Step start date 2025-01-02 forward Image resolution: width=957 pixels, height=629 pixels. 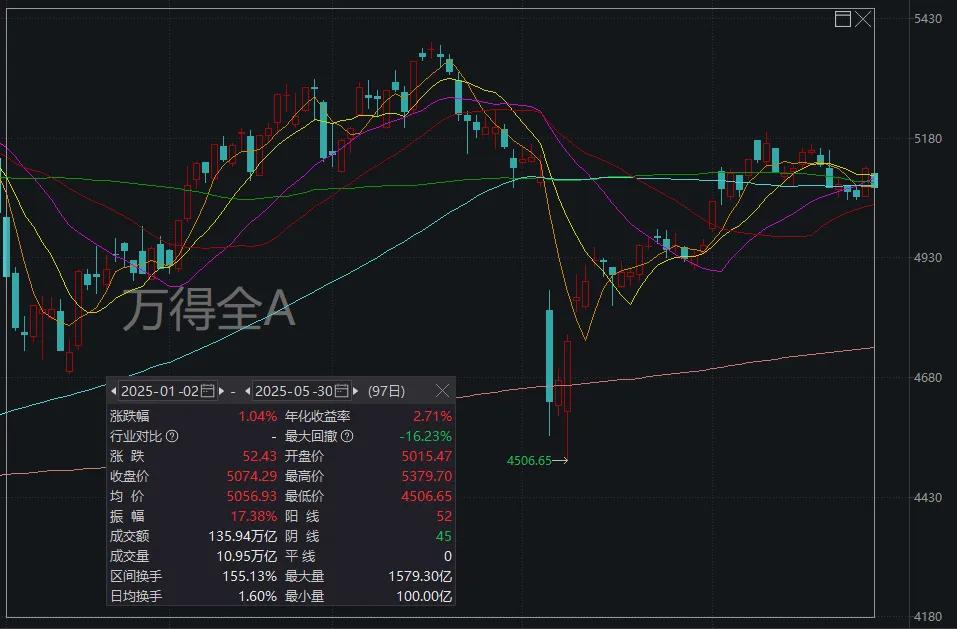click(222, 391)
